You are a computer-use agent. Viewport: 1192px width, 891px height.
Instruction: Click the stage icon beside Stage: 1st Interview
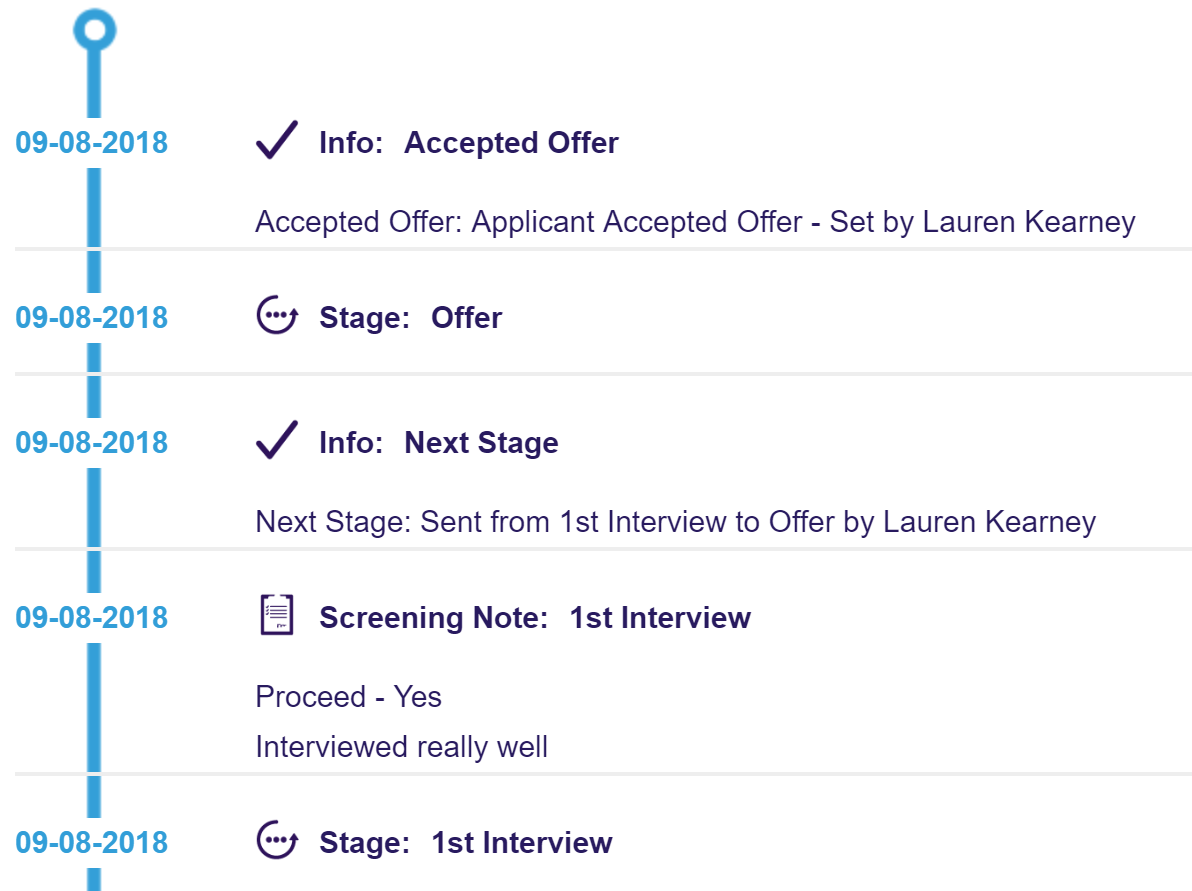(277, 840)
